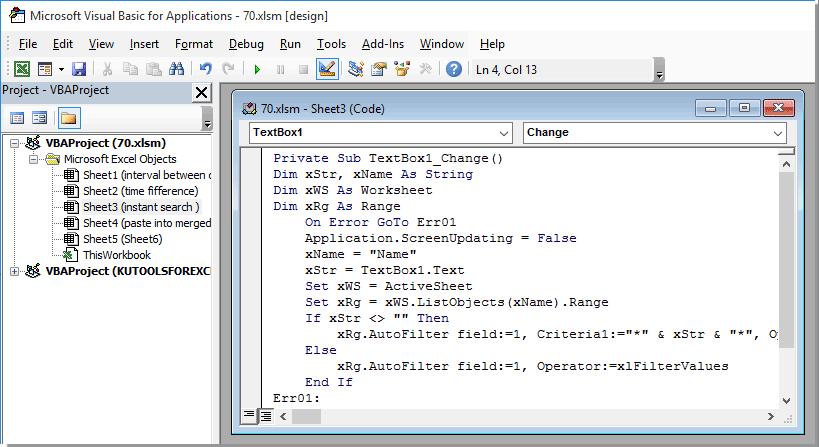Undo the last action
The height and width of the screenshot is (447, 819).
[x=206, y=69]
